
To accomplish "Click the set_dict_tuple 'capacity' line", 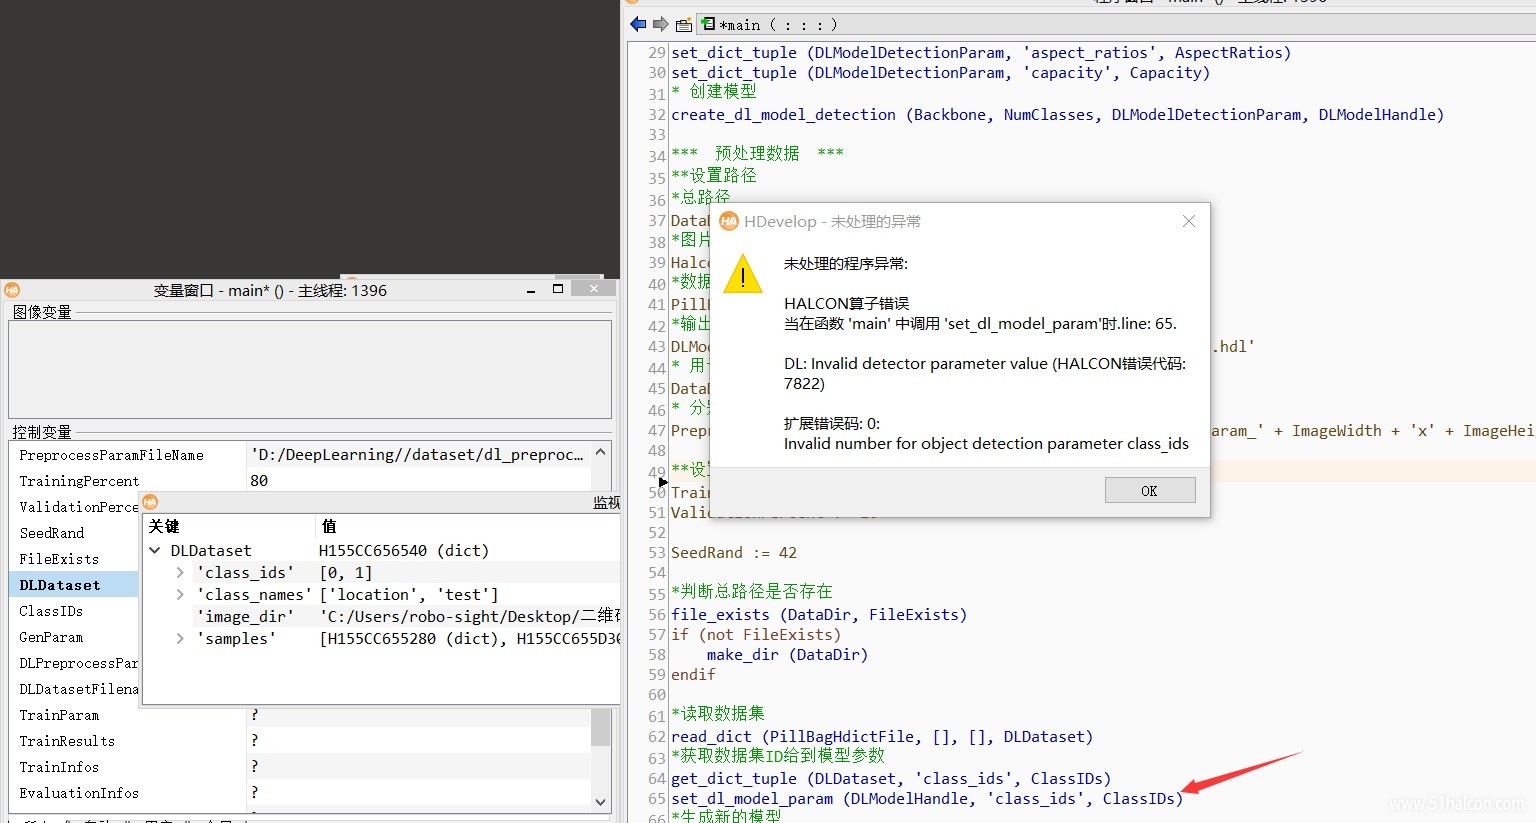I will 940,73.
